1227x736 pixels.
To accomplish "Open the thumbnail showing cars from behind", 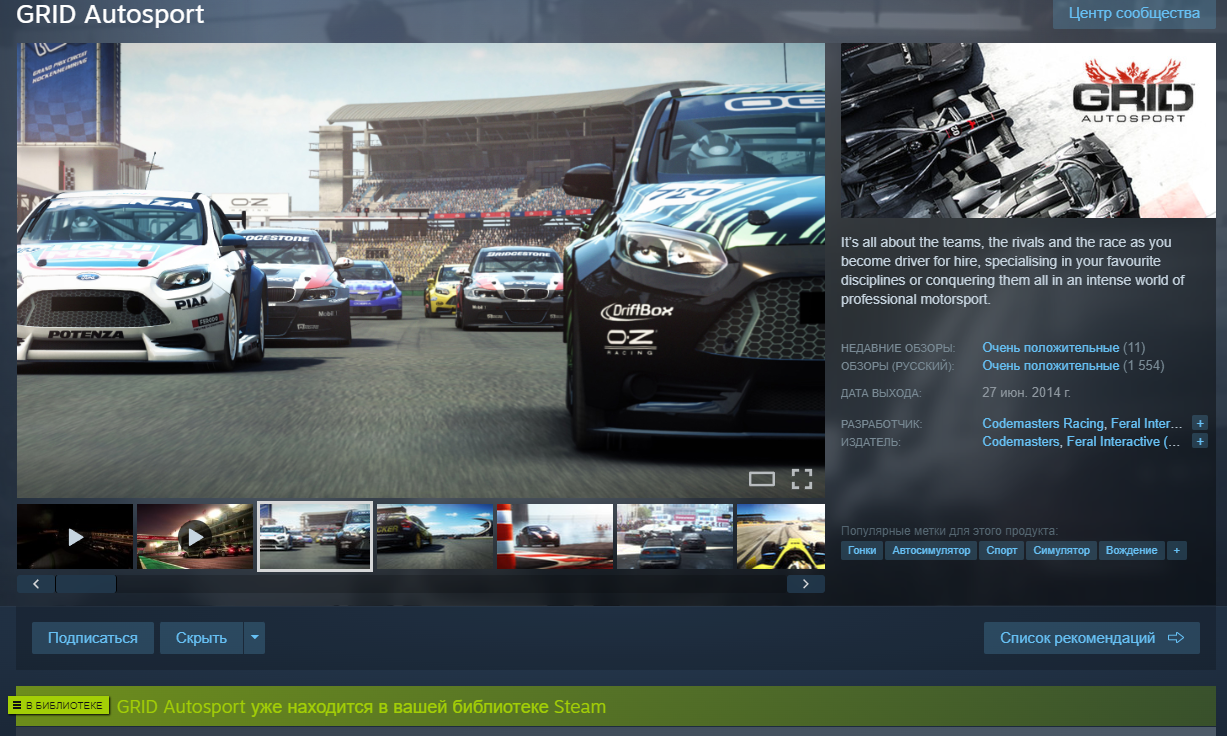I will coord(675,537).
